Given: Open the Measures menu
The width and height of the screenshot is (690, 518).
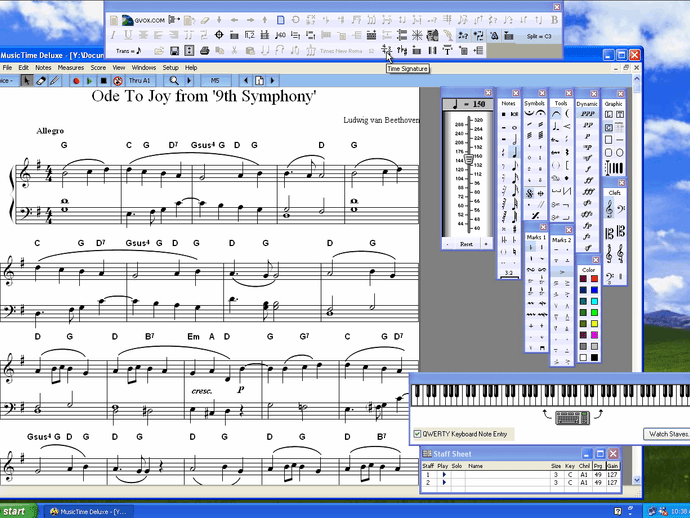Looking at the screenshot, I should click(71, 68).
